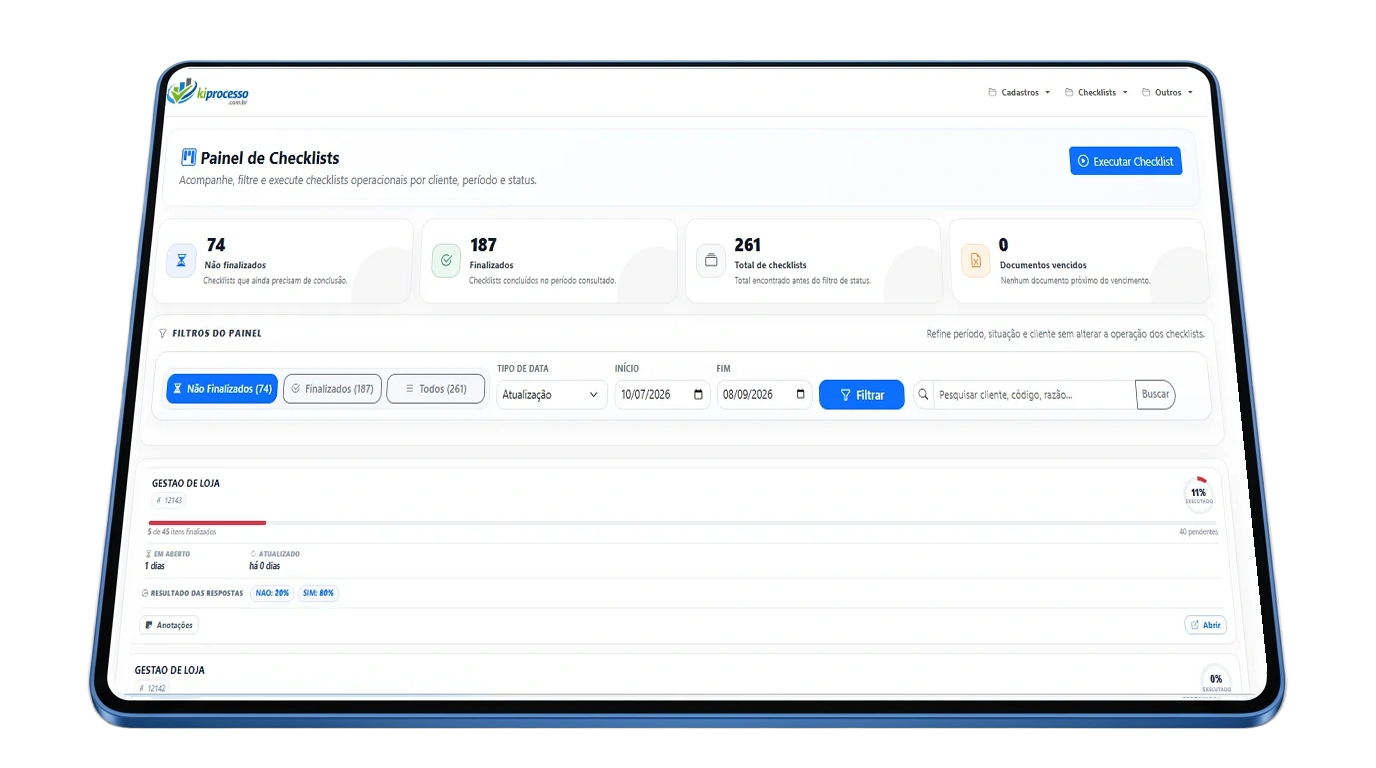Click the Checklists dropdown caret
The width and height of the screenshot is (1376, 768).
[1124, 93]
